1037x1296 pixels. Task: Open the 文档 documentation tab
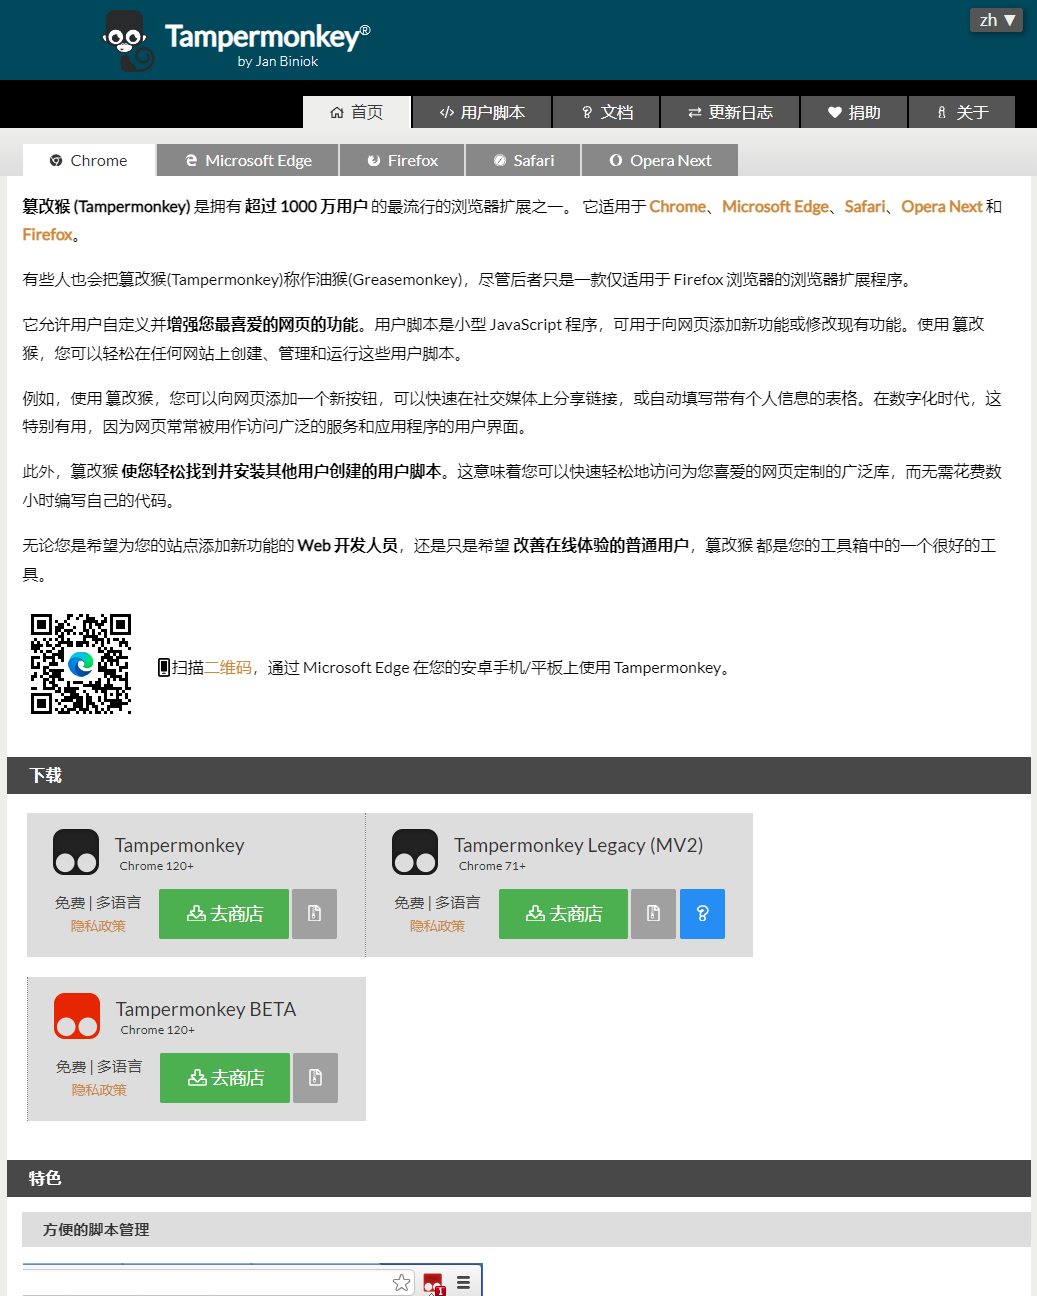607,112
